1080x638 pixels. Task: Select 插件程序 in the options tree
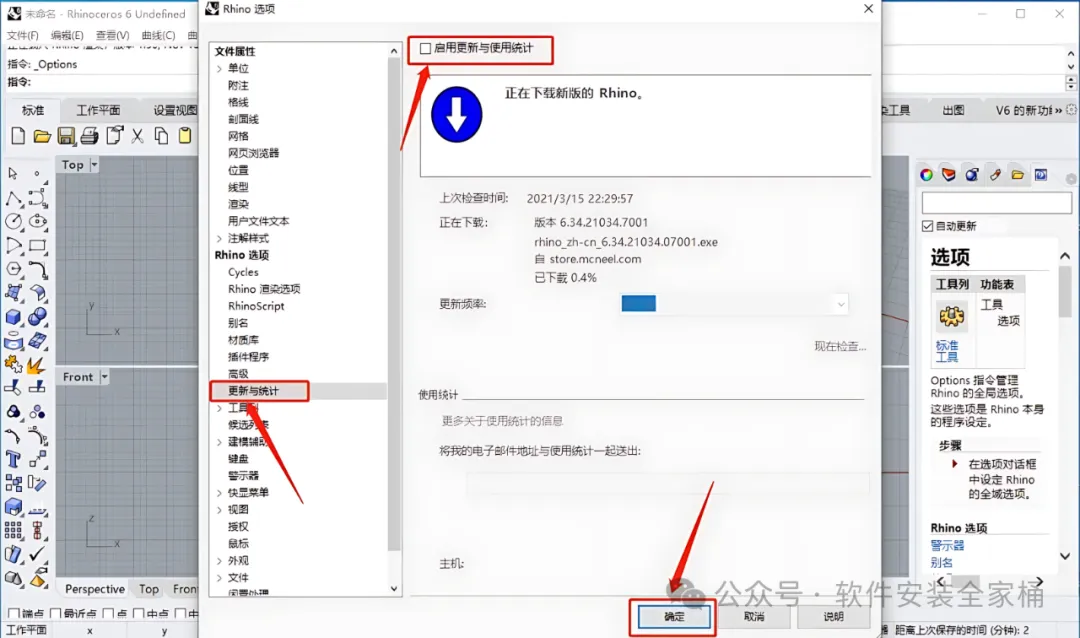pos(249,357)
